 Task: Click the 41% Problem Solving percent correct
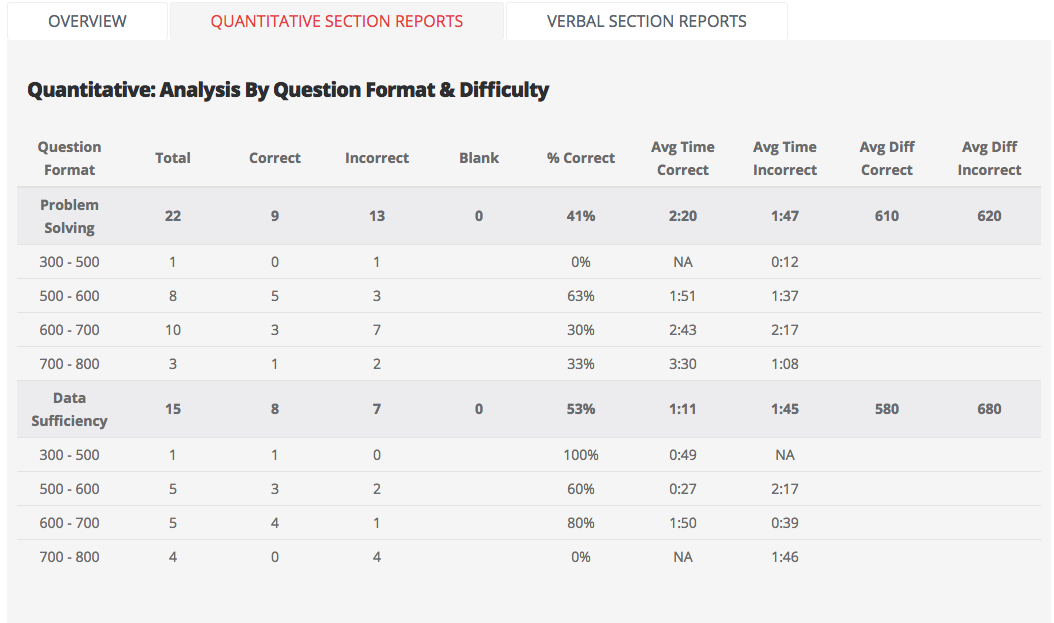click(581, 216)
